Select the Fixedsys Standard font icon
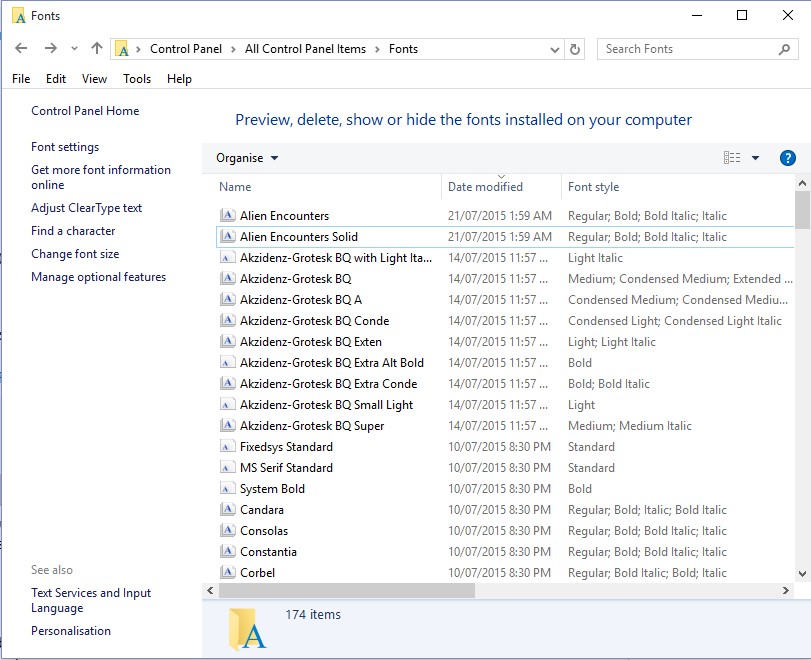 (x=227, y=446)
